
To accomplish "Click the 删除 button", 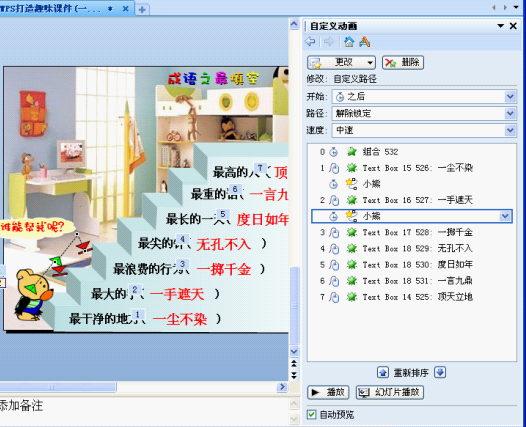I will pyautogui.click(x=403, y=62).
